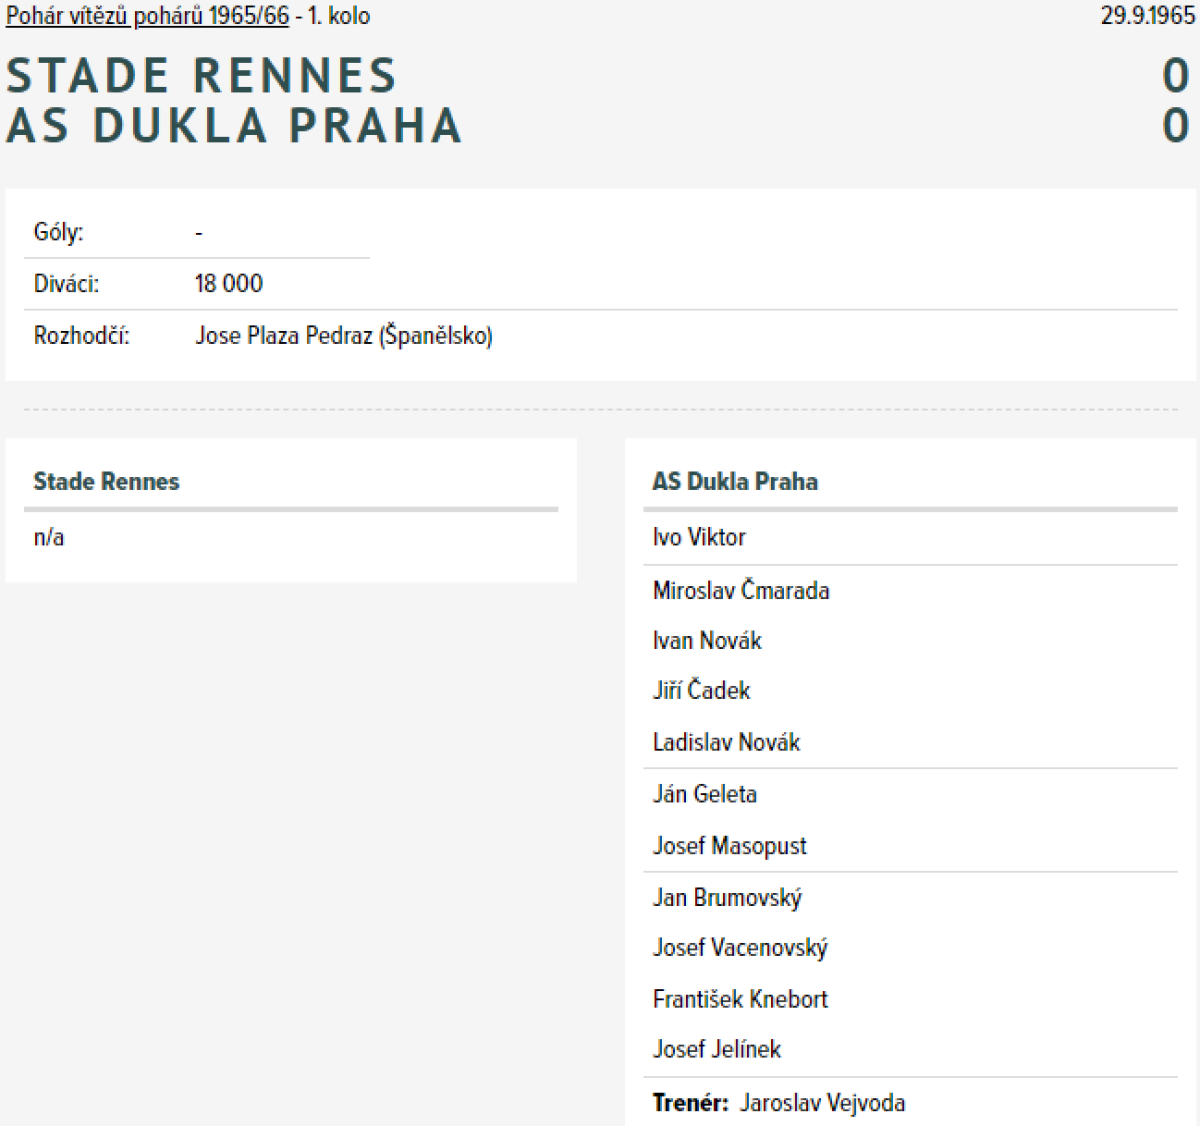Click the '1. kolo' round text
The width and height of the screenshot is (1200, 1126).
coord(338,16)
